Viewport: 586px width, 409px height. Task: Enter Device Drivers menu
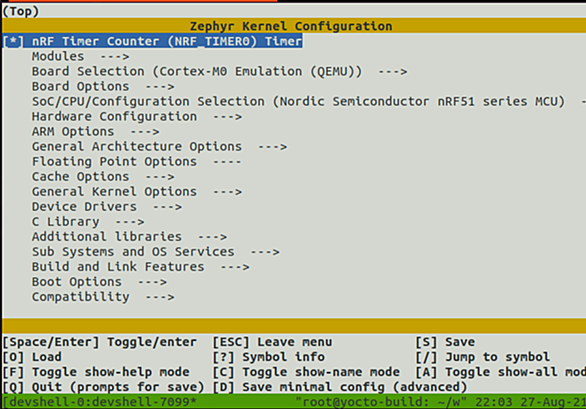pyautogui.click(x=107, y=207)
